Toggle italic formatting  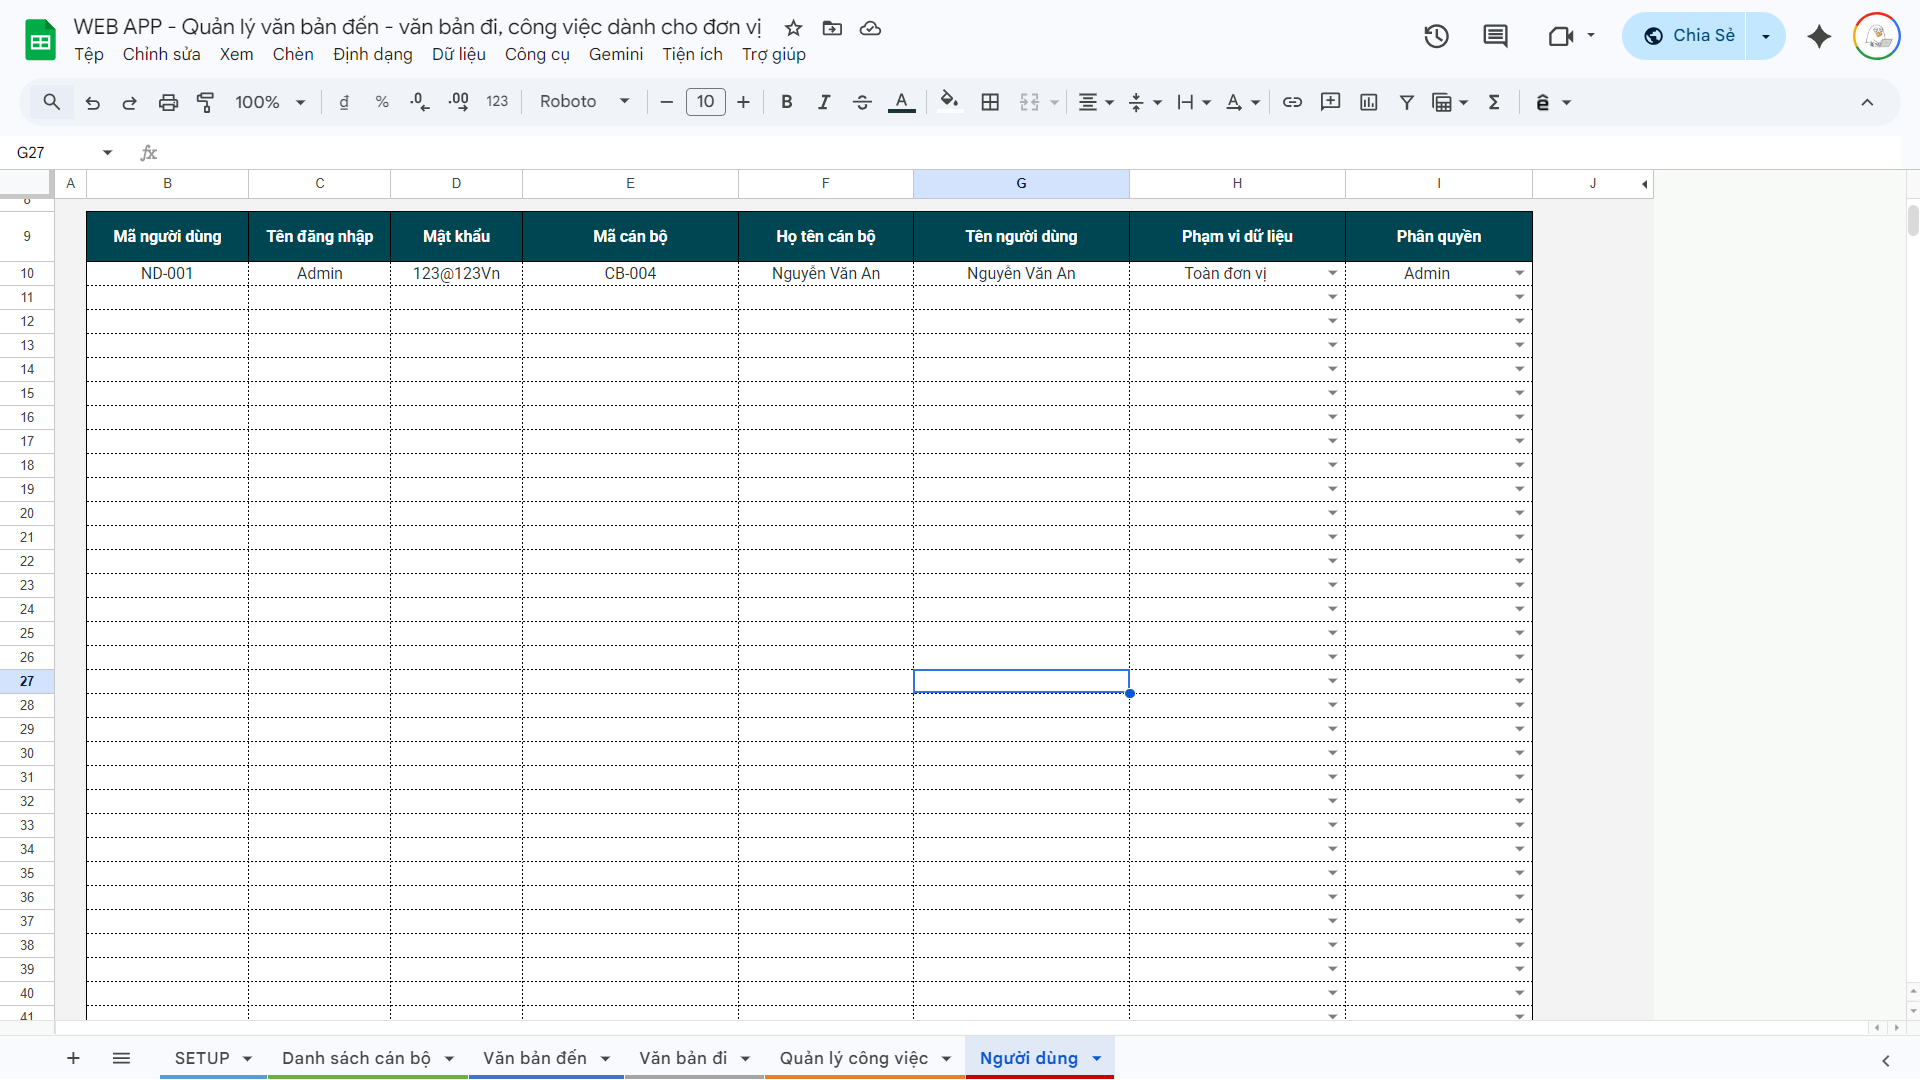pos(824,102)
